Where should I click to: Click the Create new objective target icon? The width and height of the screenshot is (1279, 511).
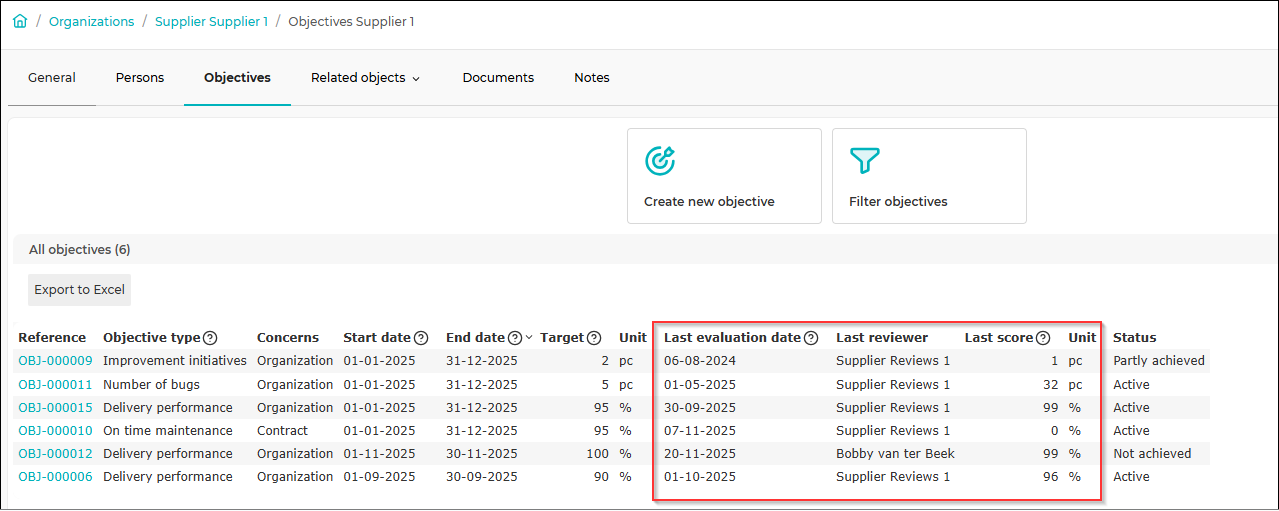(660, 161)
